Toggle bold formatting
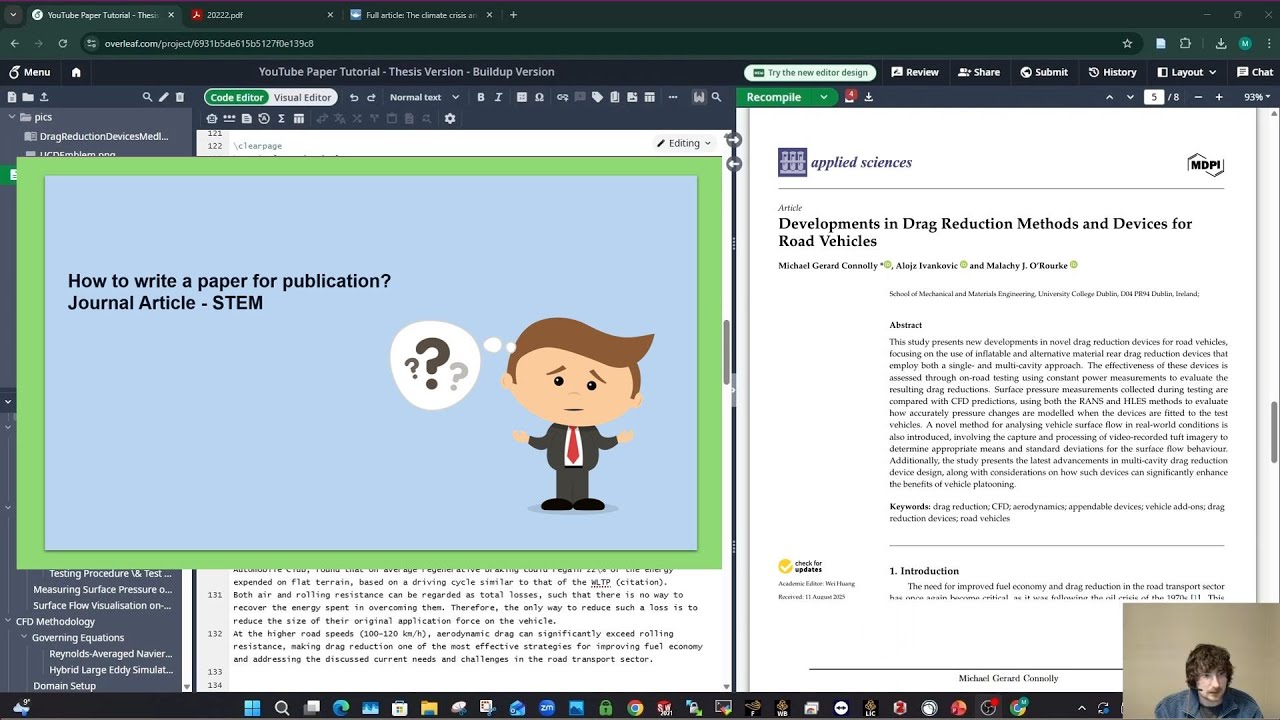 click(481, 97)
